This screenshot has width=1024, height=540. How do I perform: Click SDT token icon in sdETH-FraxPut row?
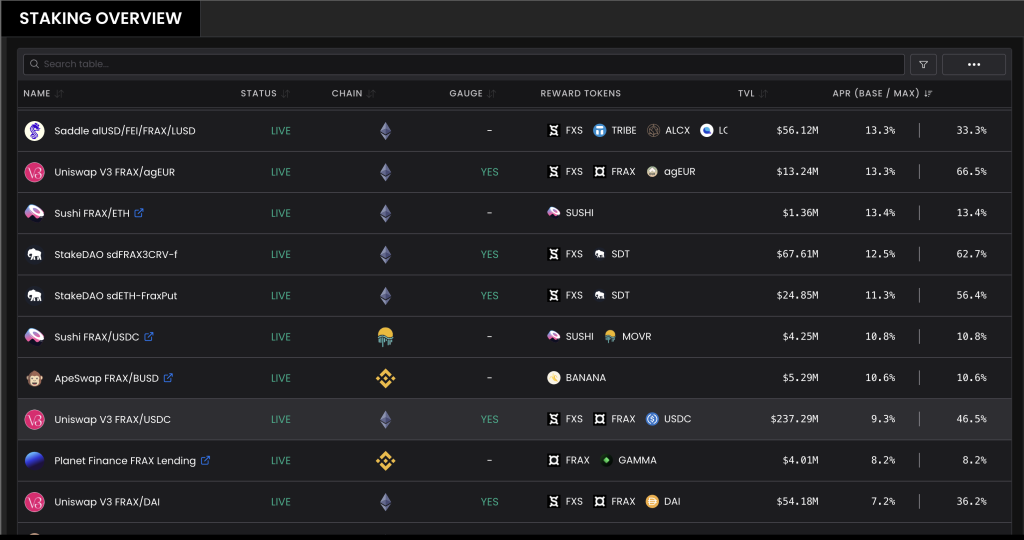coord(600,296)
